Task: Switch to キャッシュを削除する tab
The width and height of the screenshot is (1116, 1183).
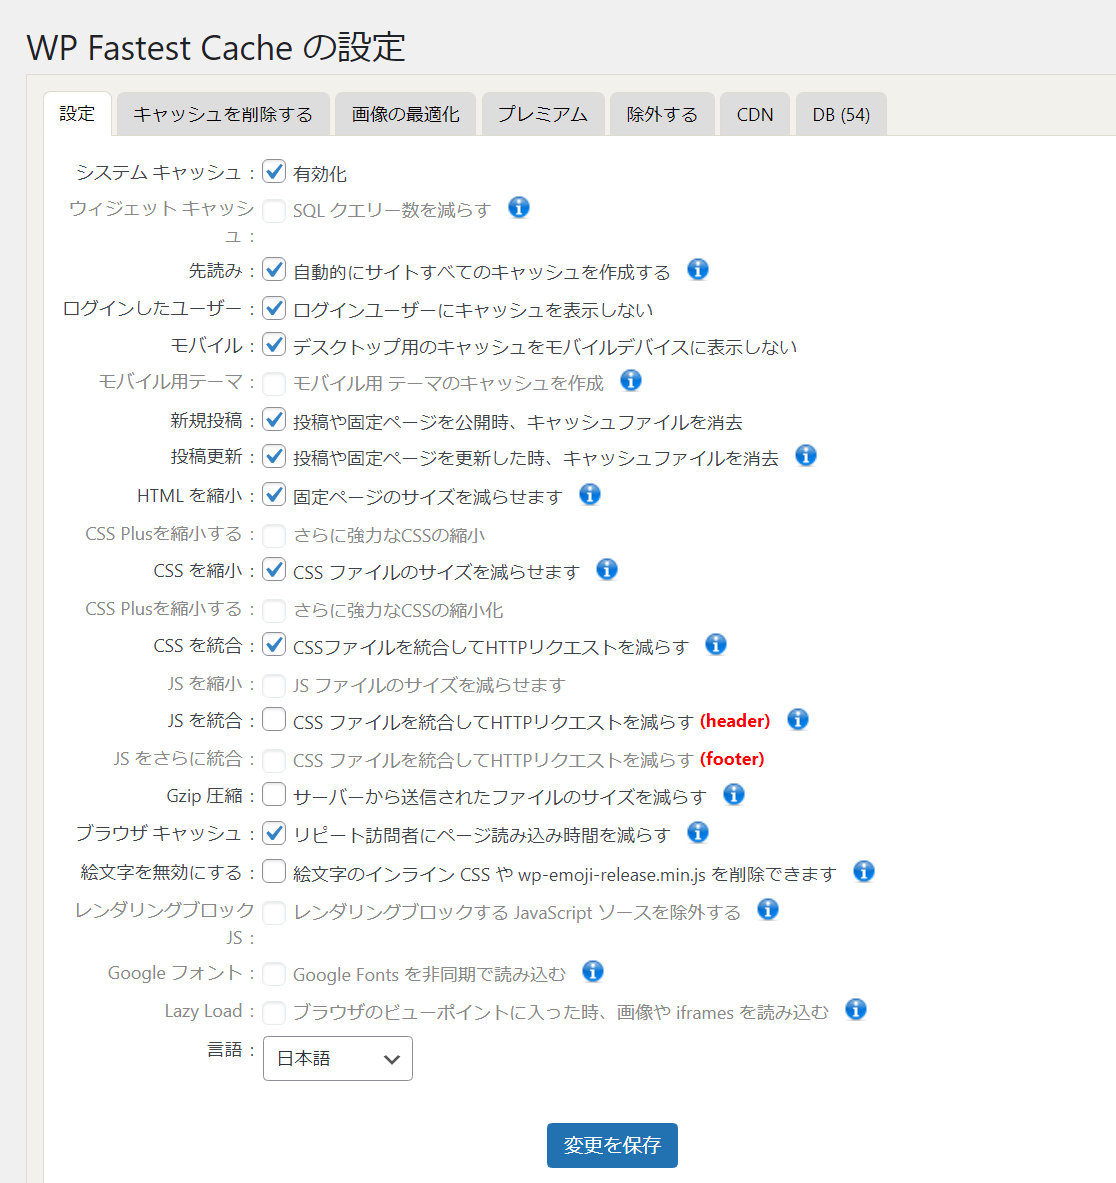Action: [x=223, y=114]
